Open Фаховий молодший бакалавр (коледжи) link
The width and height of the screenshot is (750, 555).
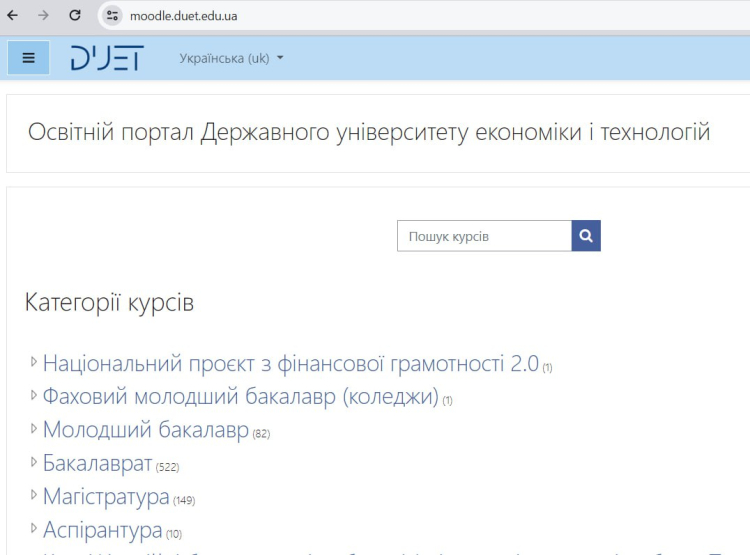[240, 396]
